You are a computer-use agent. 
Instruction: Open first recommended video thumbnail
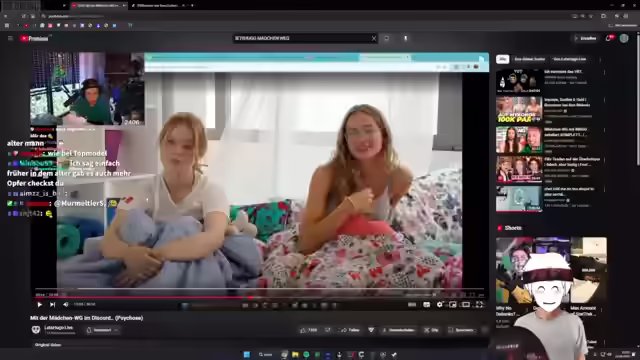pyautogui.click(x=519, y=81)
